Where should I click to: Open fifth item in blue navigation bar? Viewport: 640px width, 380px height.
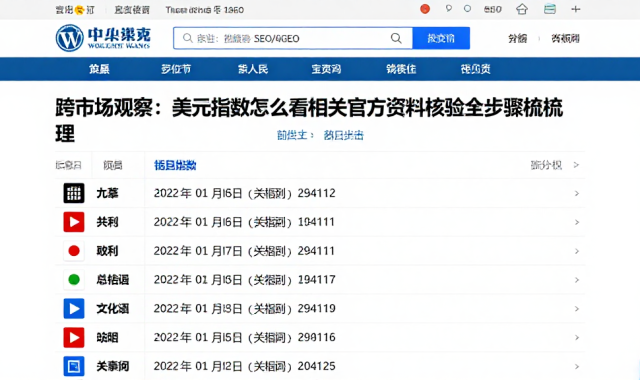[401, 69]
